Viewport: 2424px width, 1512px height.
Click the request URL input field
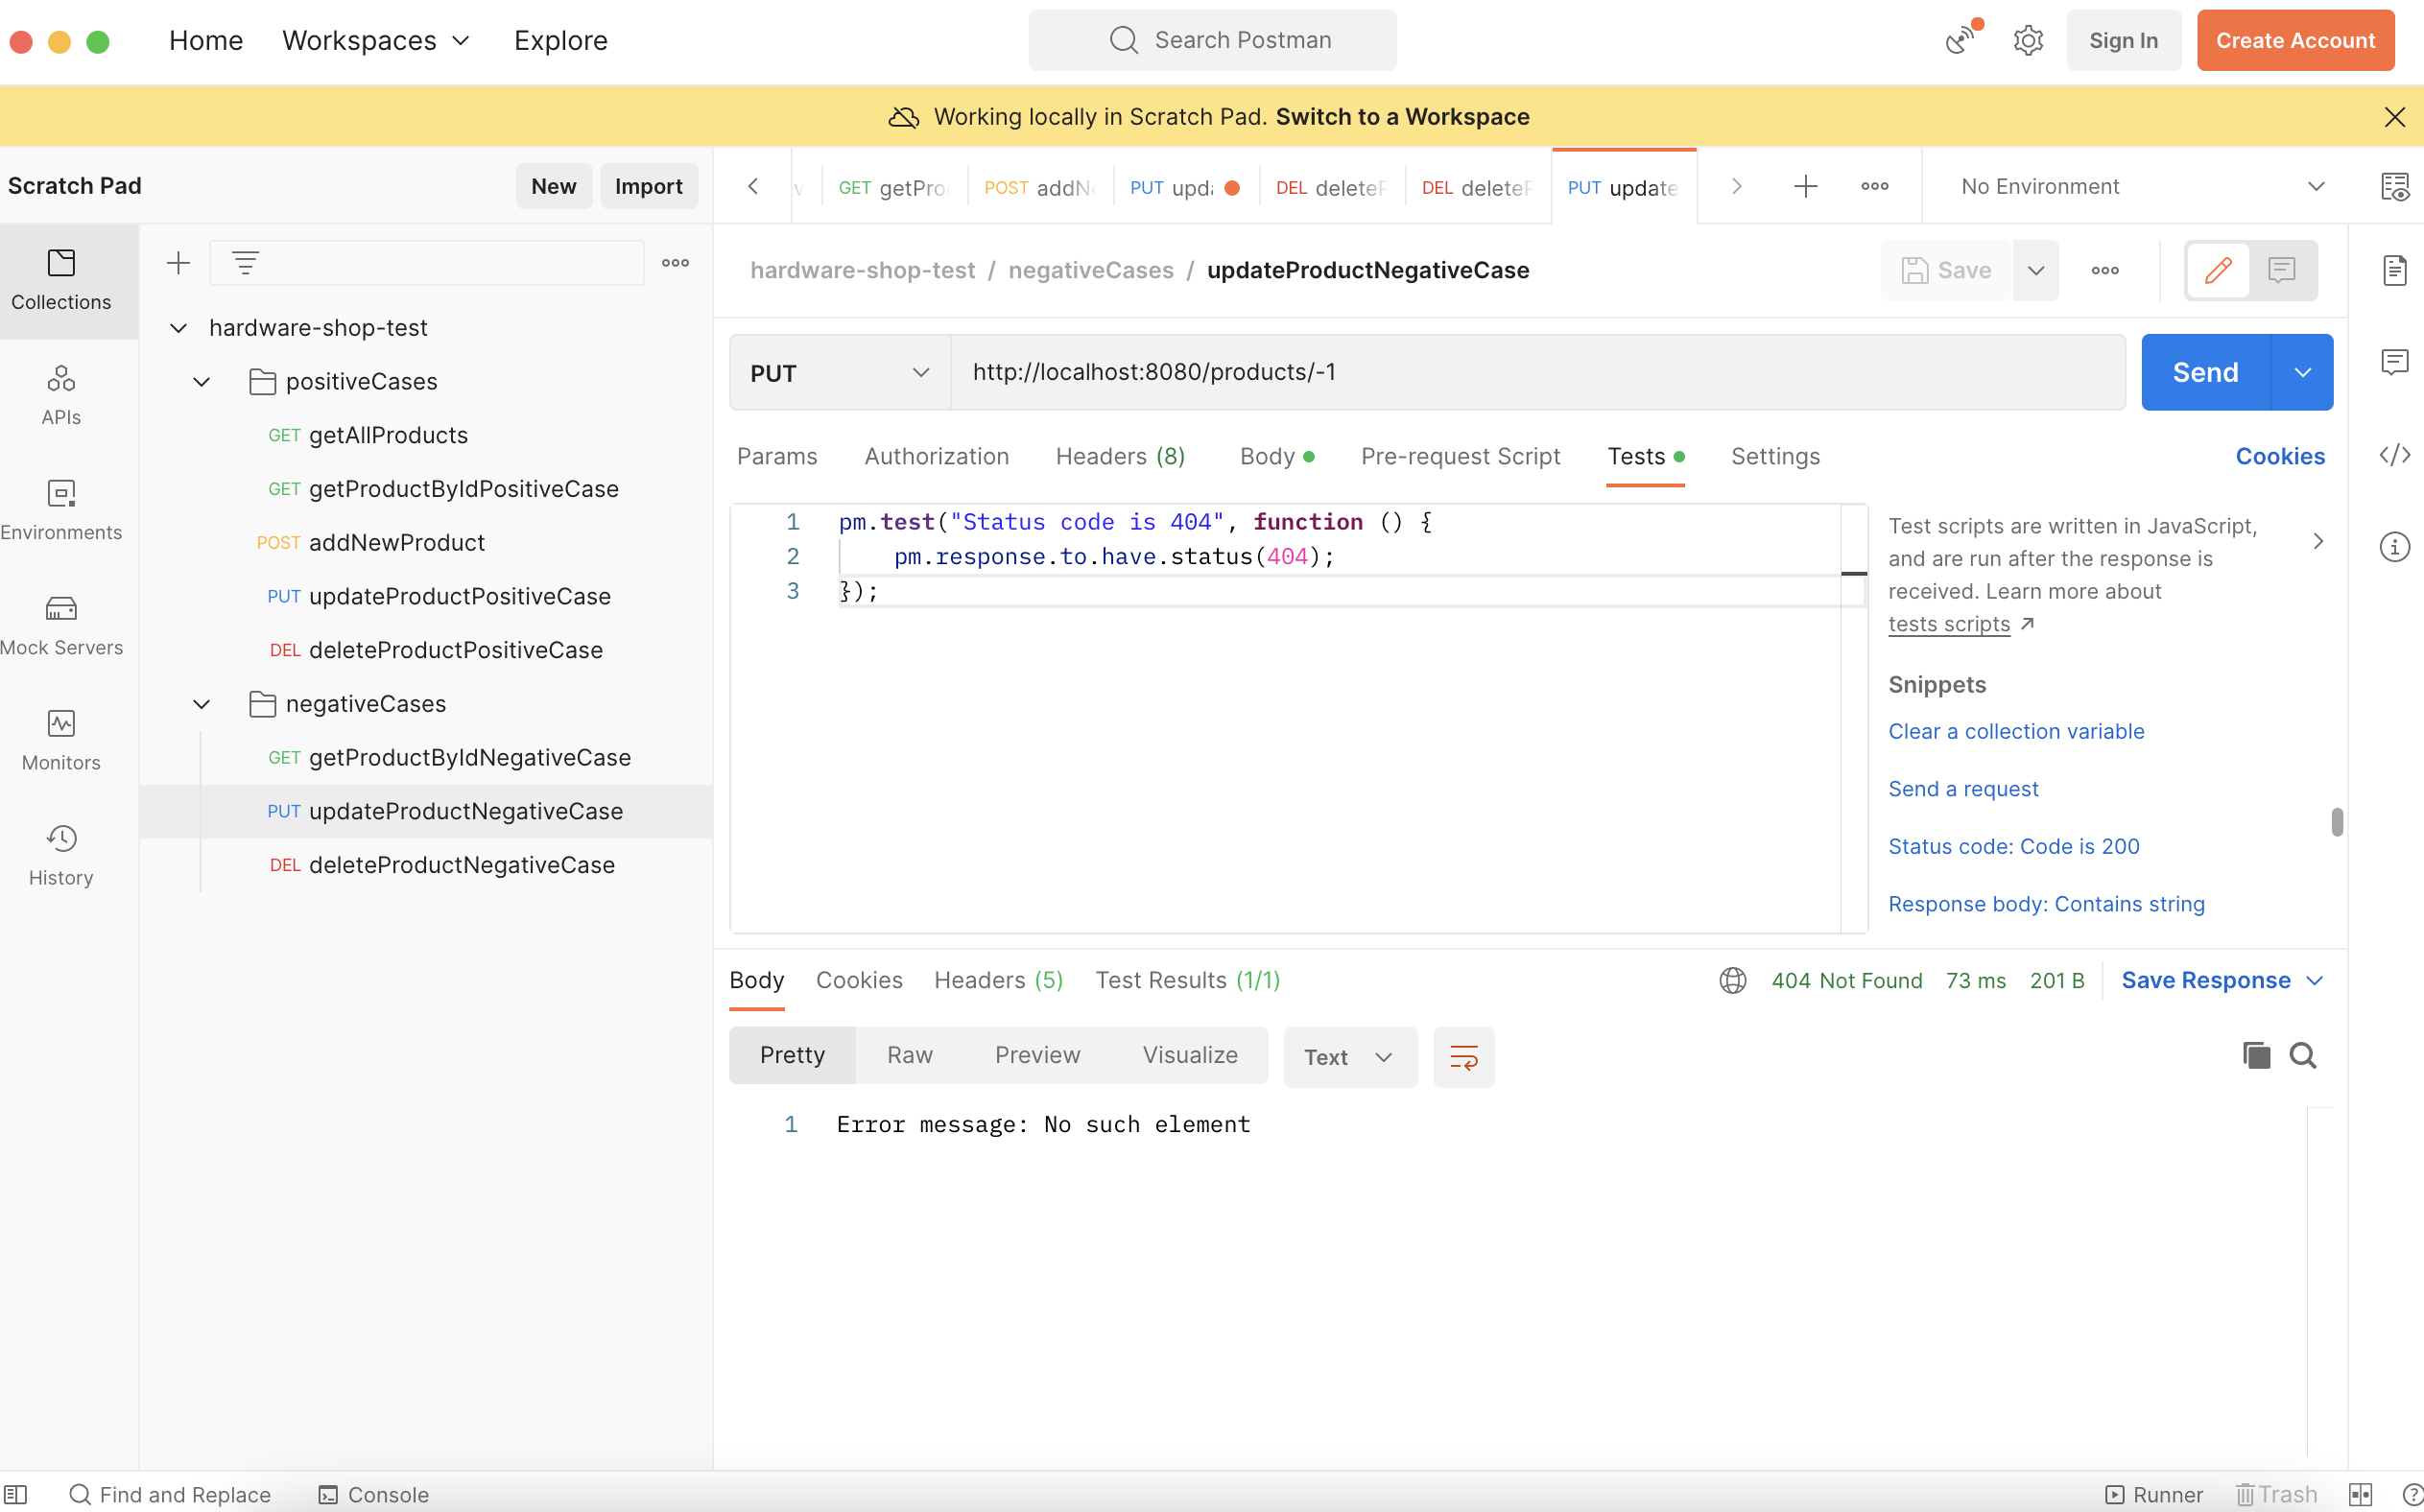1537,372
